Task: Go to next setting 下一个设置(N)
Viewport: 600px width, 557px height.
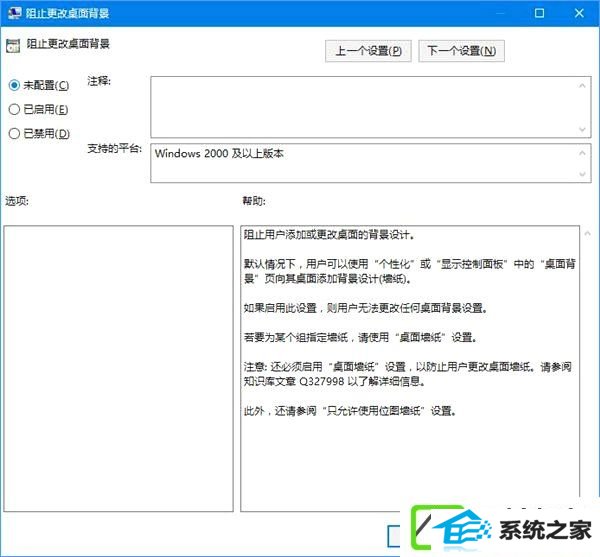Action: (461, 50)
